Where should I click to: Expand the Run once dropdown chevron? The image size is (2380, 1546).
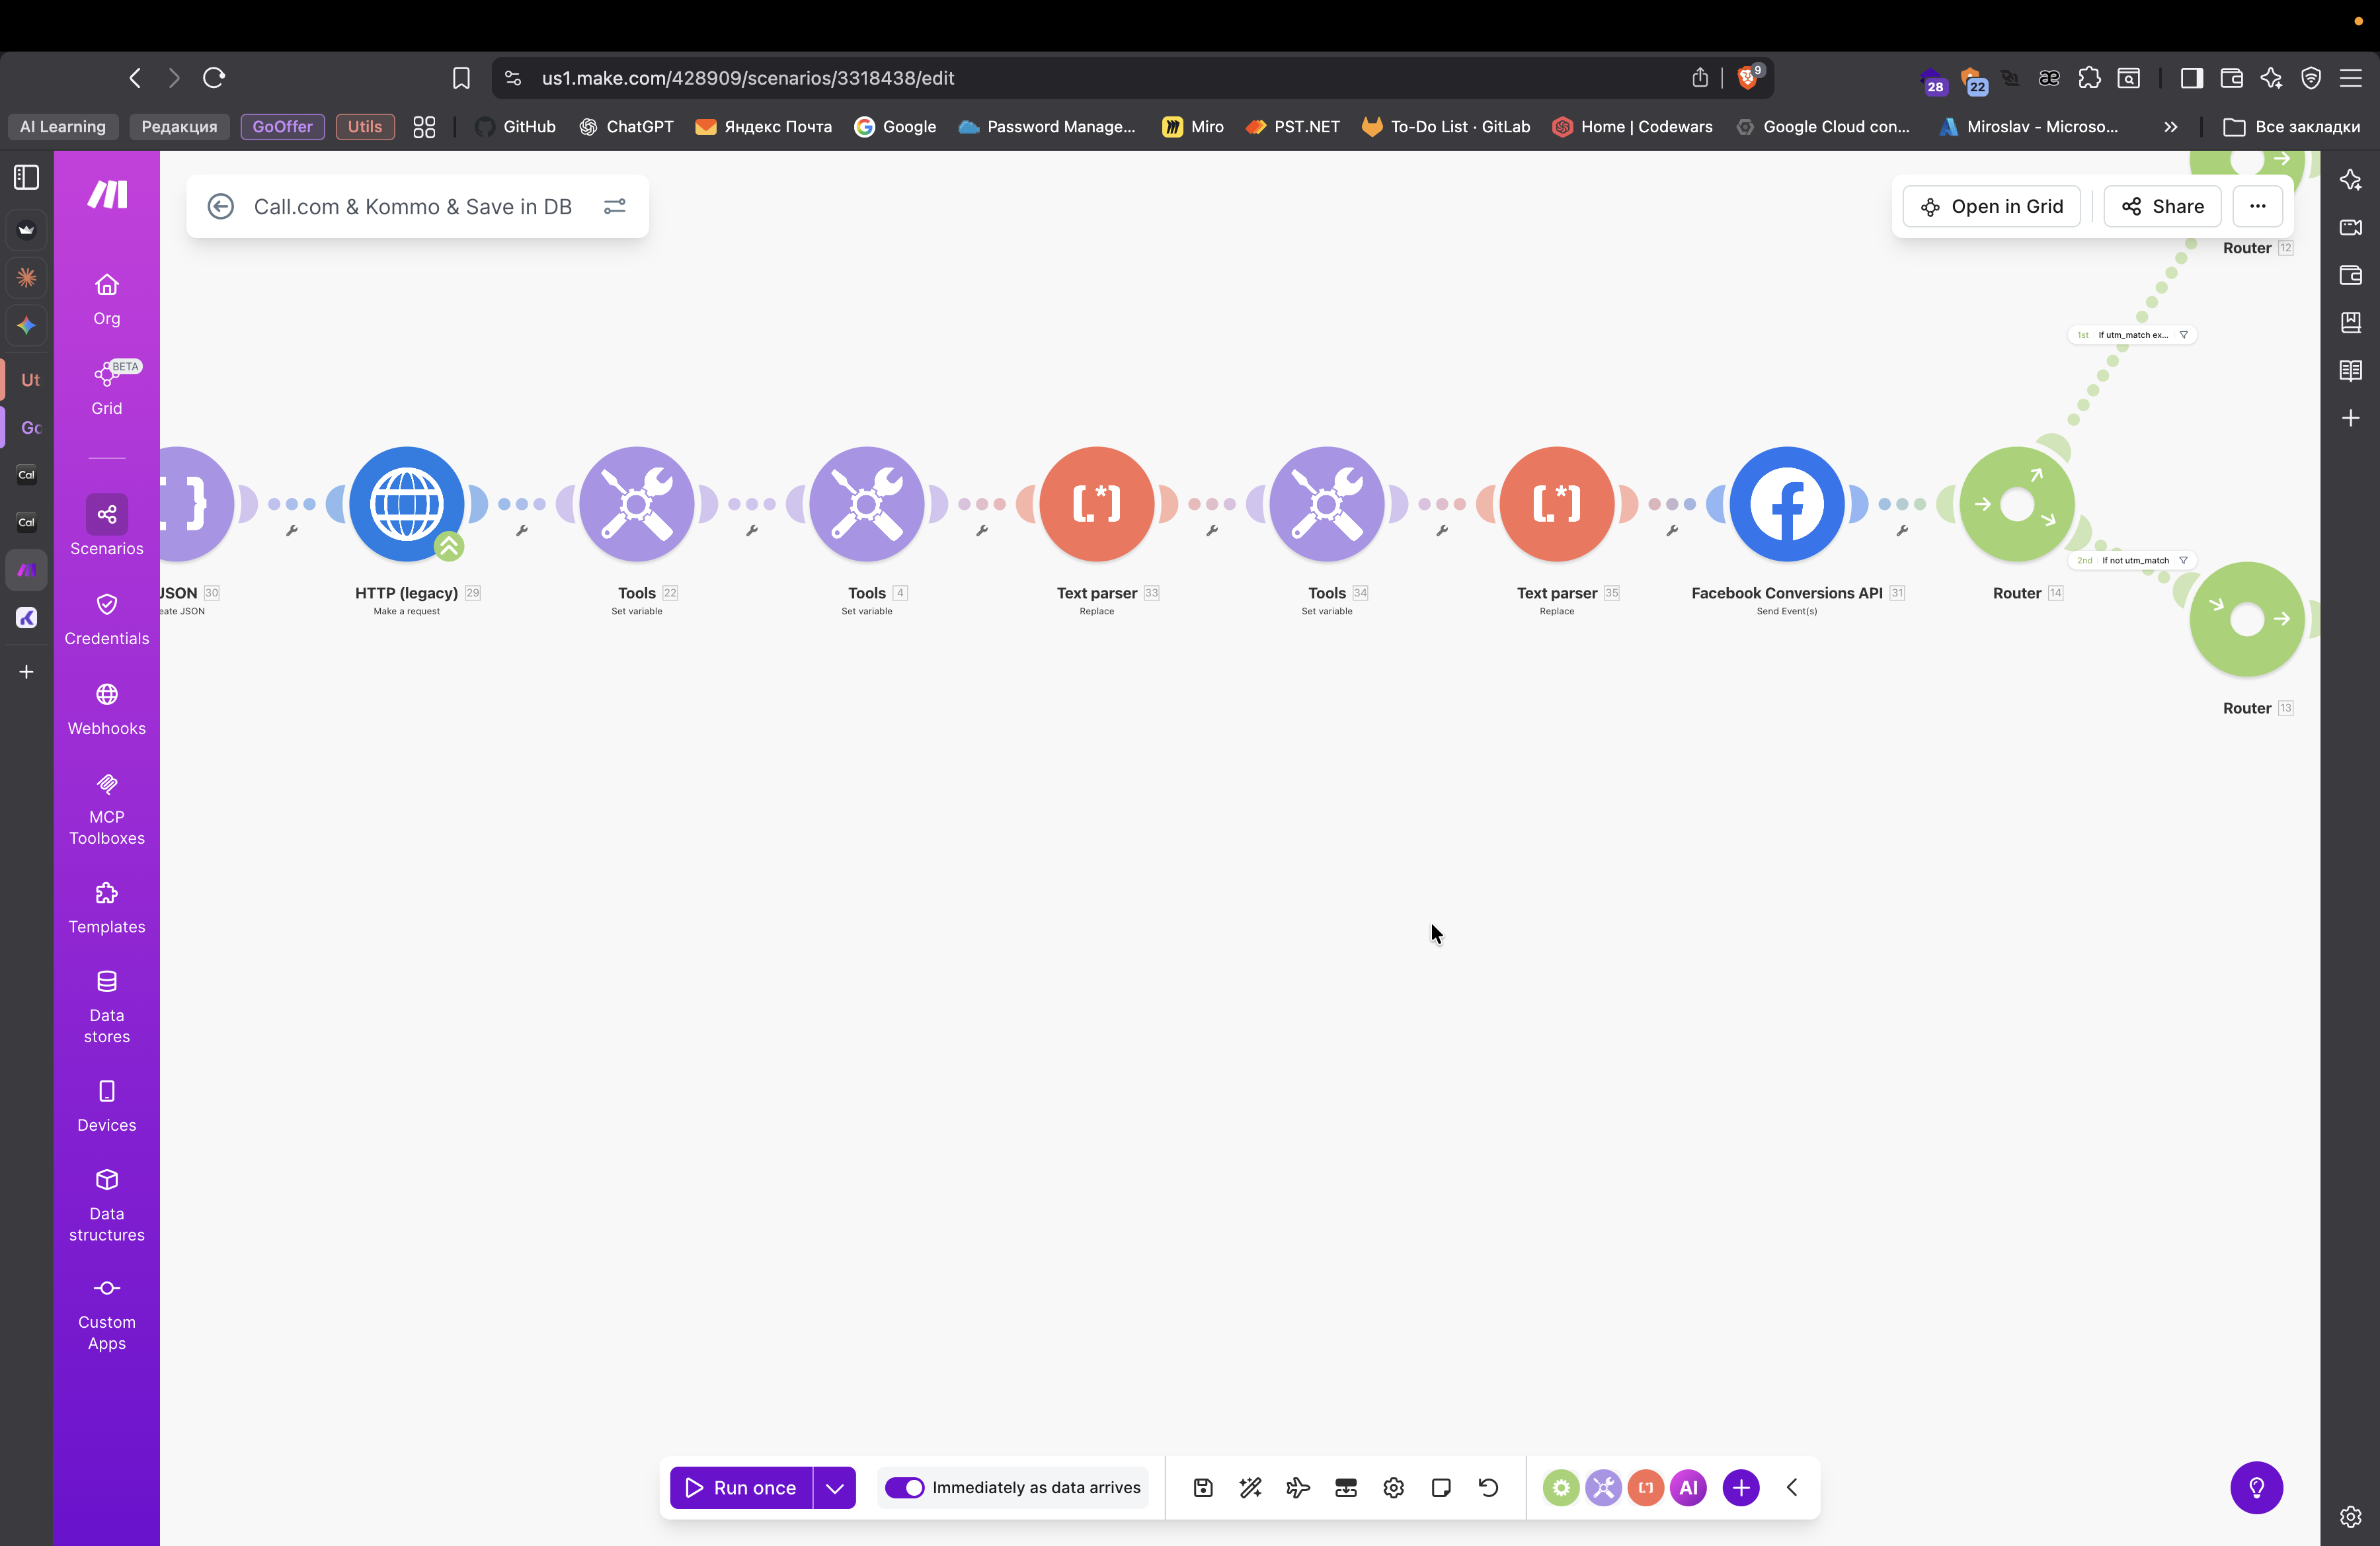pyautogui.click(x=836, y=1487)
